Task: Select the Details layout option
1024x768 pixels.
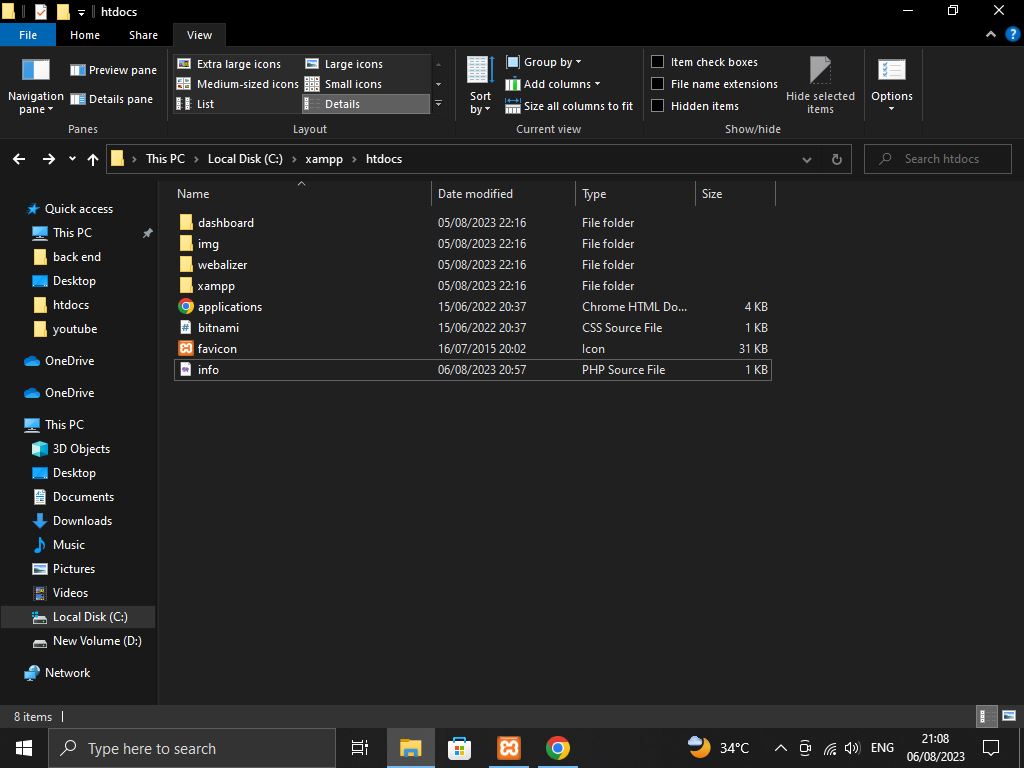Action: (366, 104)
